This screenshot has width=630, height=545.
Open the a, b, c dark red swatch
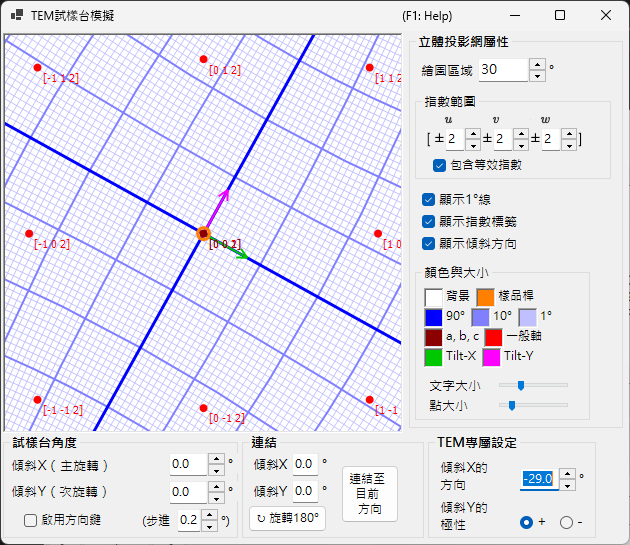point(434,337)
